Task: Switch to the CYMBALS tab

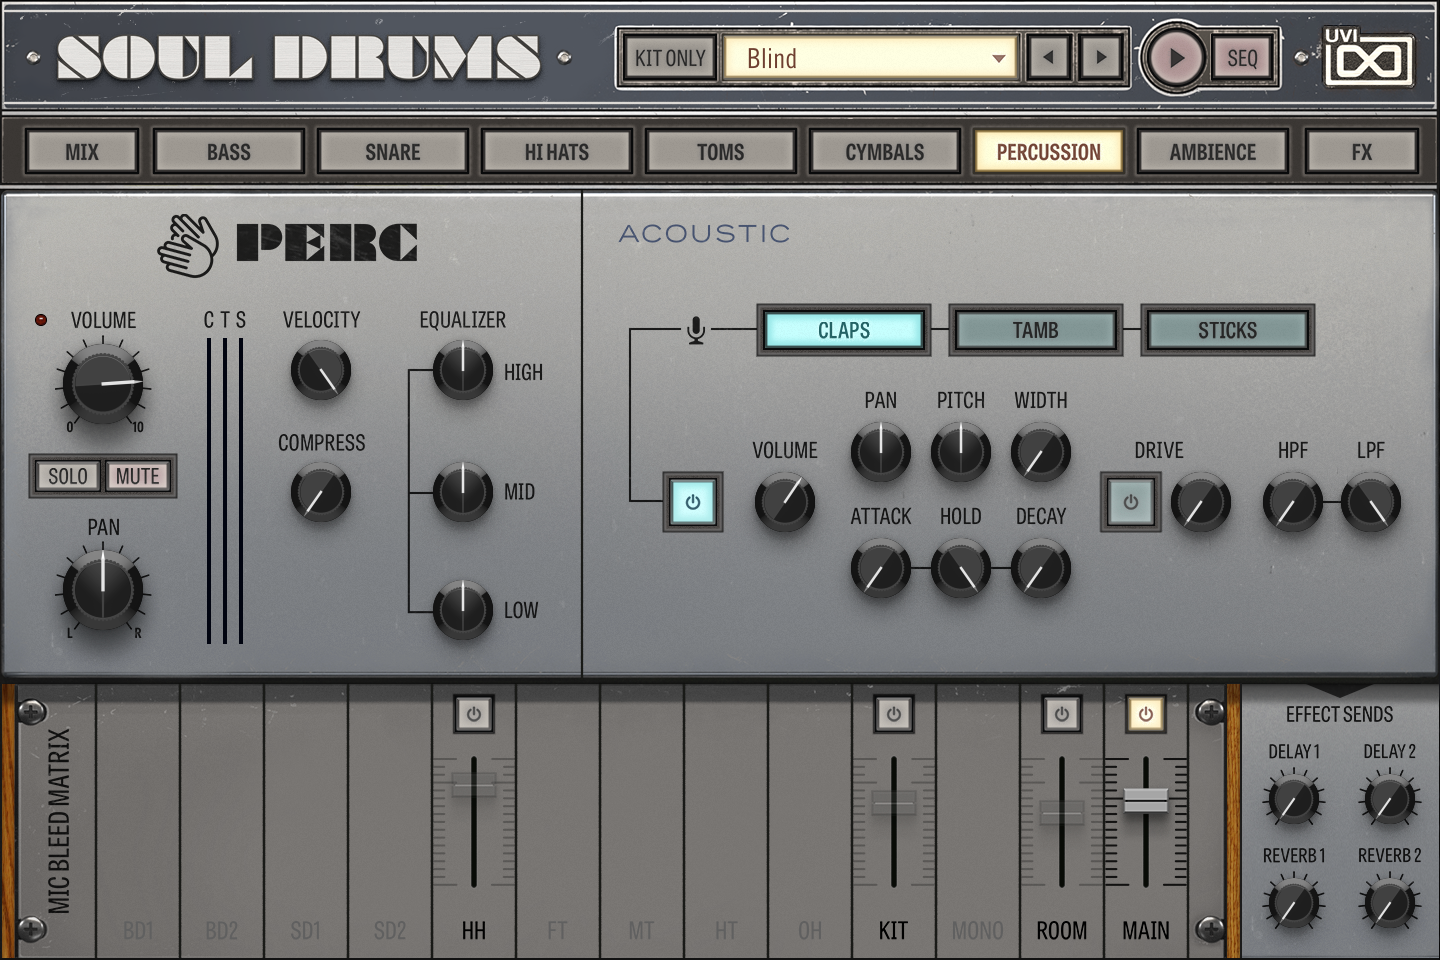Action: click(884, 151)
